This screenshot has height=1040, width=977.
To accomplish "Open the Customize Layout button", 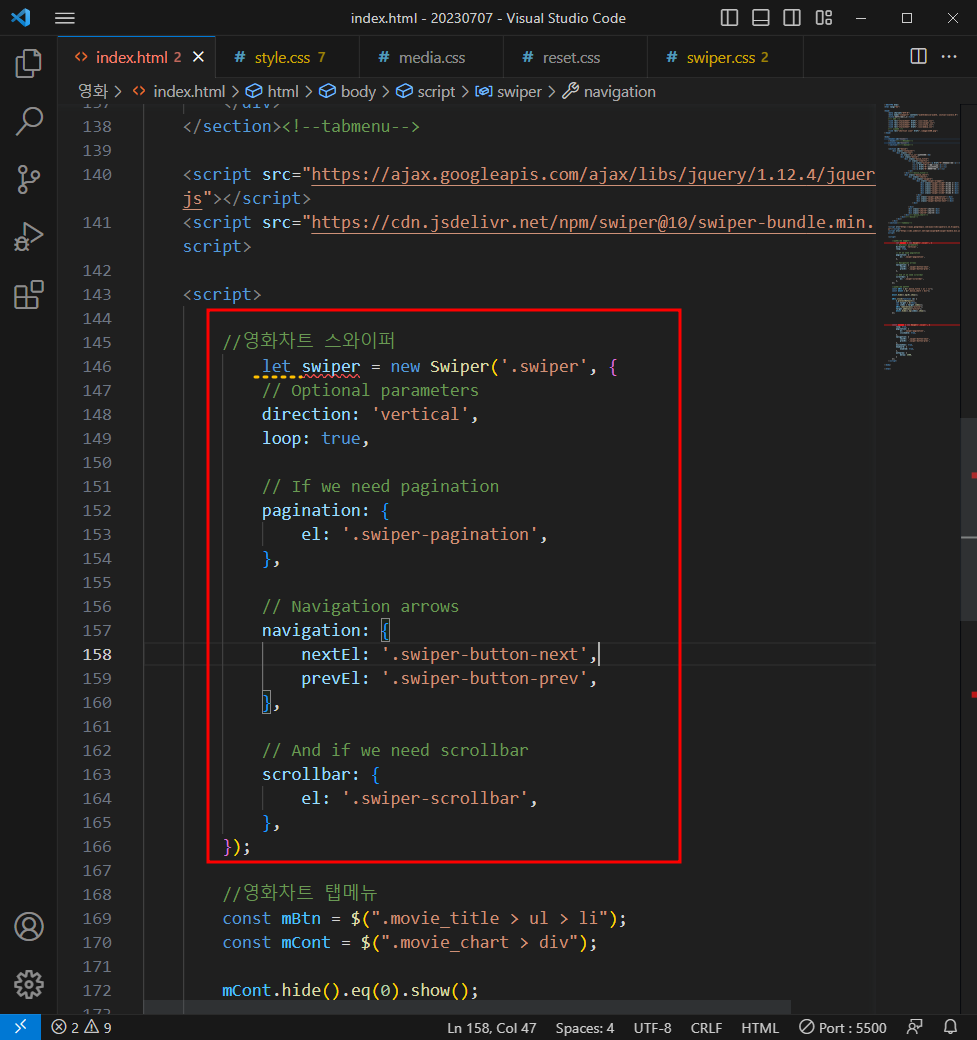I will click(x=823, y=18).
